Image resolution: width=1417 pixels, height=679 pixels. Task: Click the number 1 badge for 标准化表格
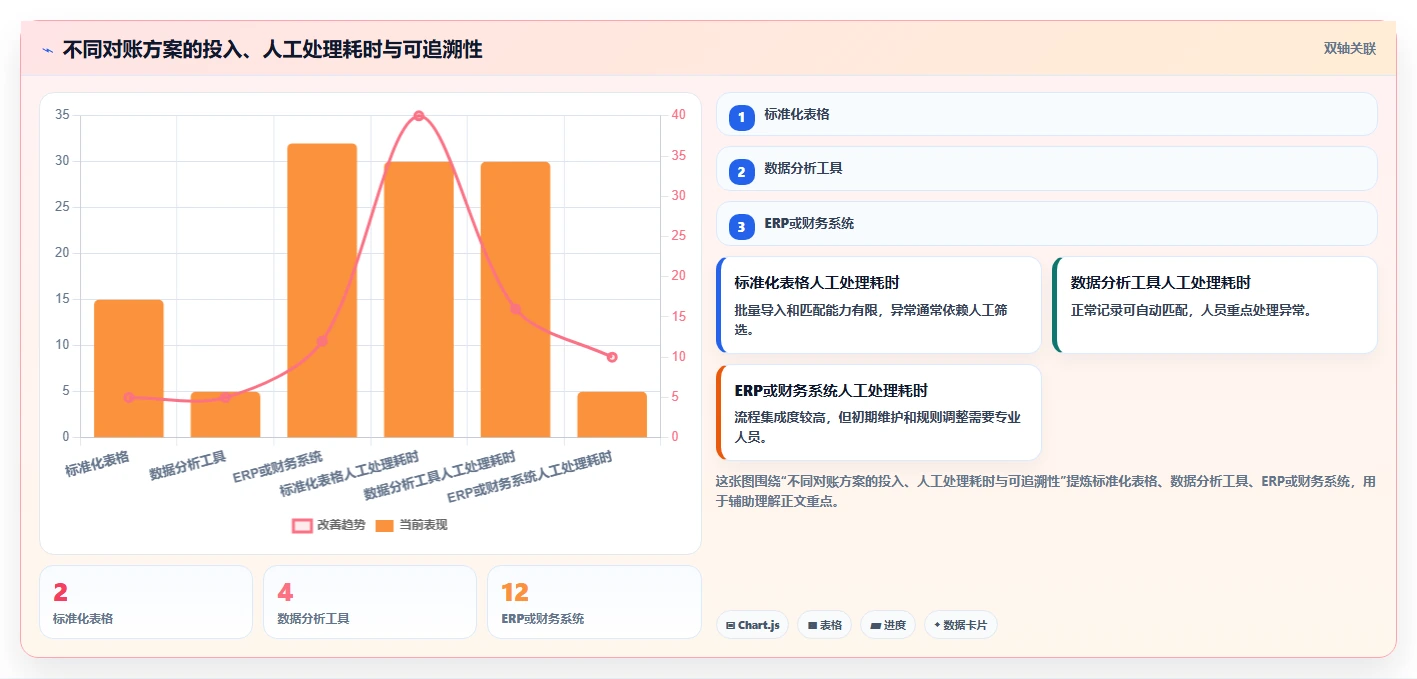tap(741, 118)
